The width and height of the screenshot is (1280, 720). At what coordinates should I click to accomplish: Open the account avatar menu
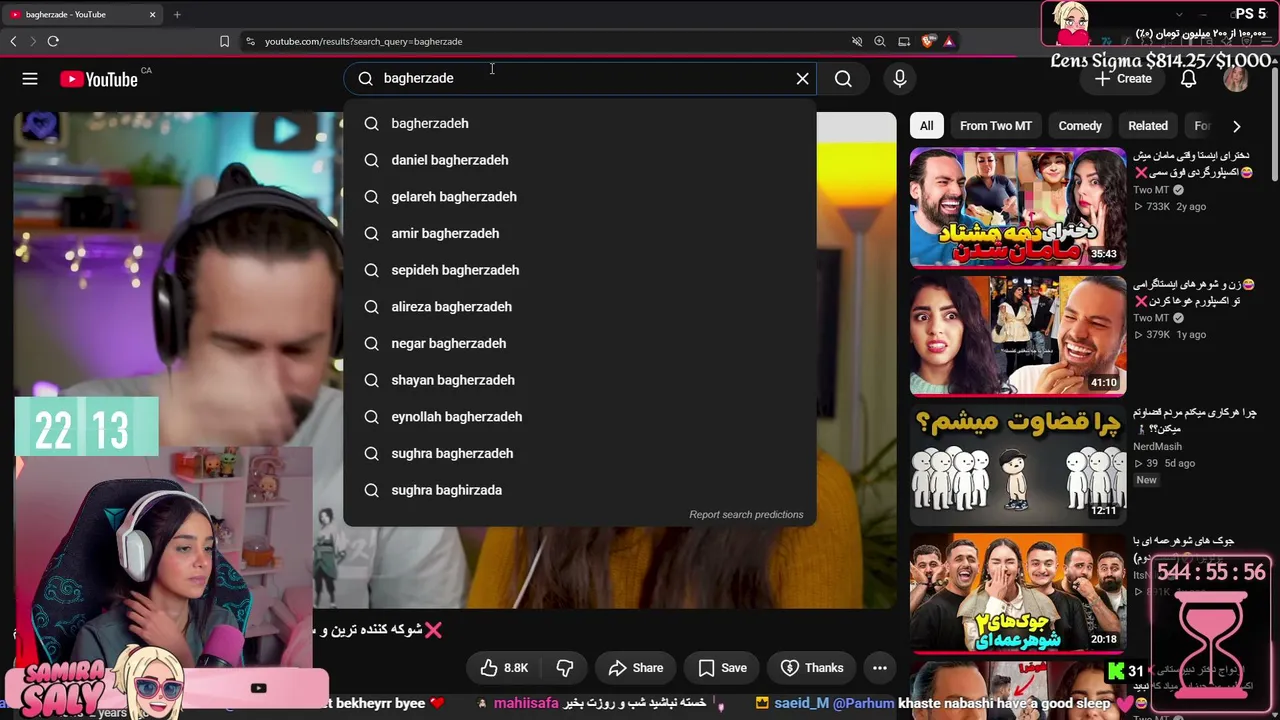coord(1236,79)
